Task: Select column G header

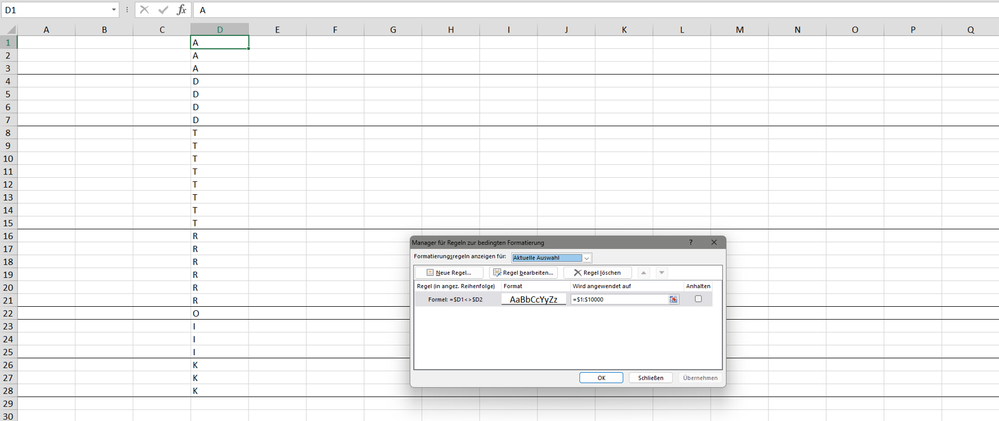Action: coord(392,29)
